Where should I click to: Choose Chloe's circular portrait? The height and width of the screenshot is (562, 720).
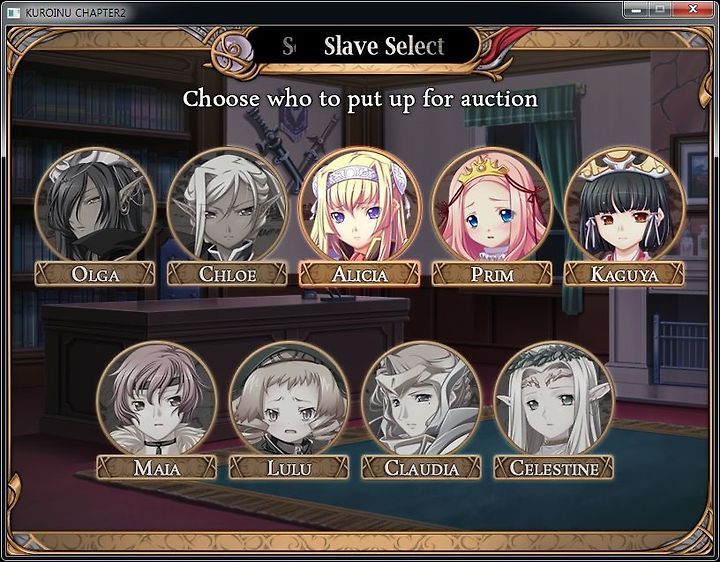click(228, 205)
